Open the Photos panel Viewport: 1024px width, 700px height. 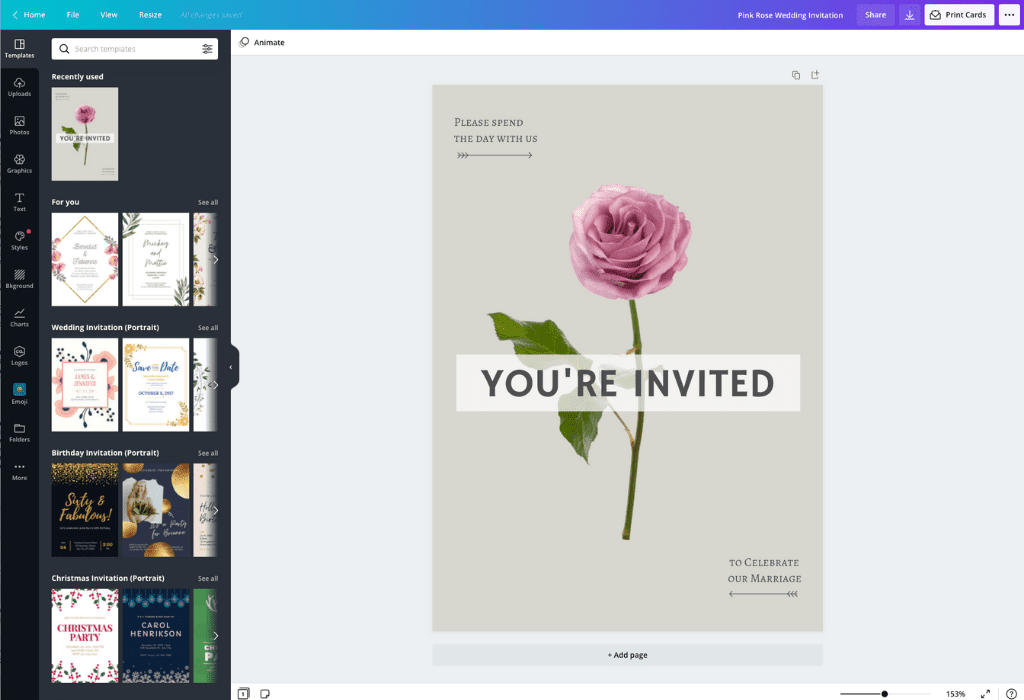pyautogui.click(x=20, y=126)
